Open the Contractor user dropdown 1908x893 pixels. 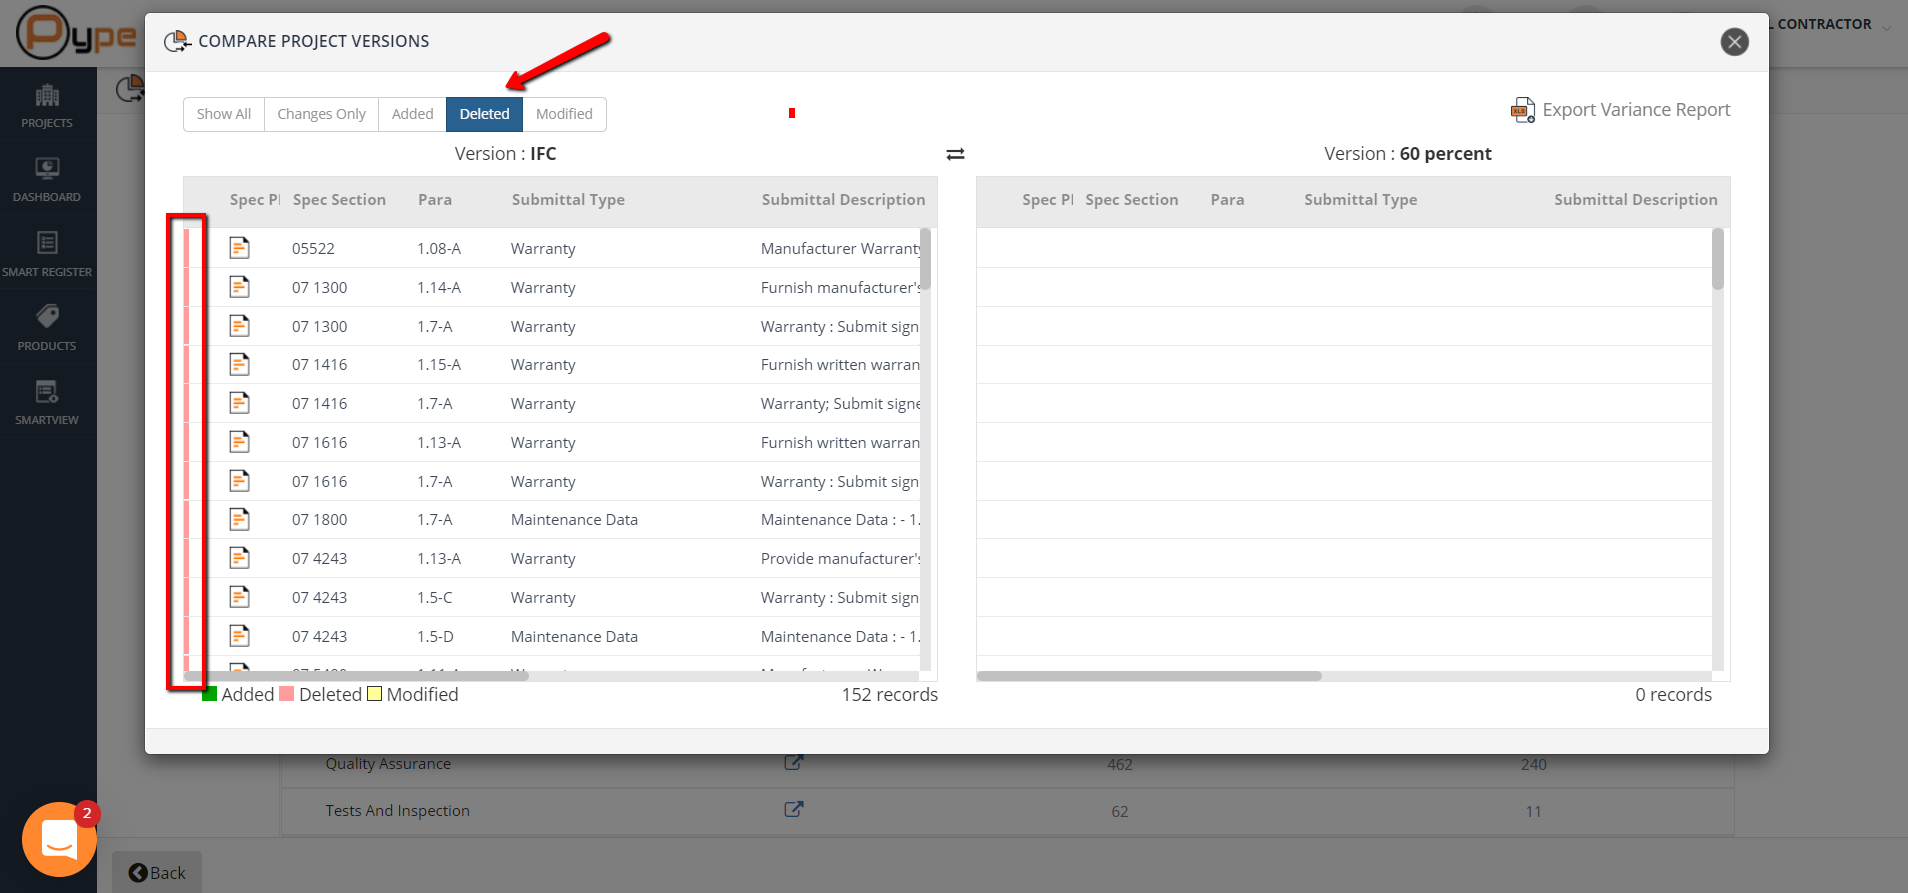pos(1832,24)
